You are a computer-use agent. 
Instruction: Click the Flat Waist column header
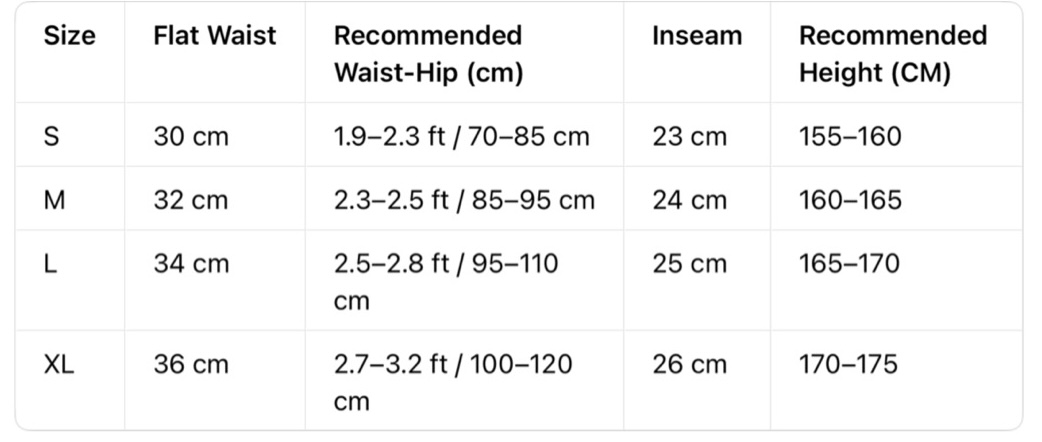[x=214, y=37]
